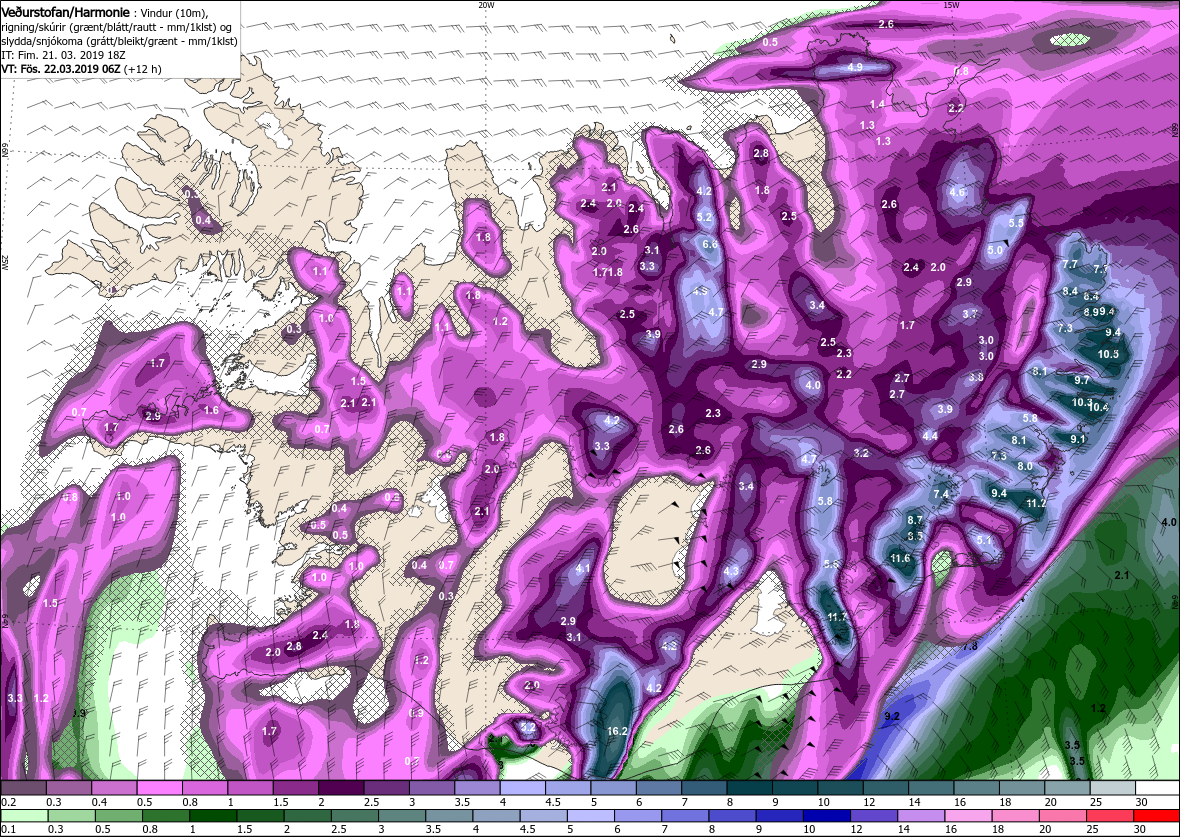Click the 9.1 precipitation value
The width and height of the screenshot is (1180, 837).
point(1078,439)
